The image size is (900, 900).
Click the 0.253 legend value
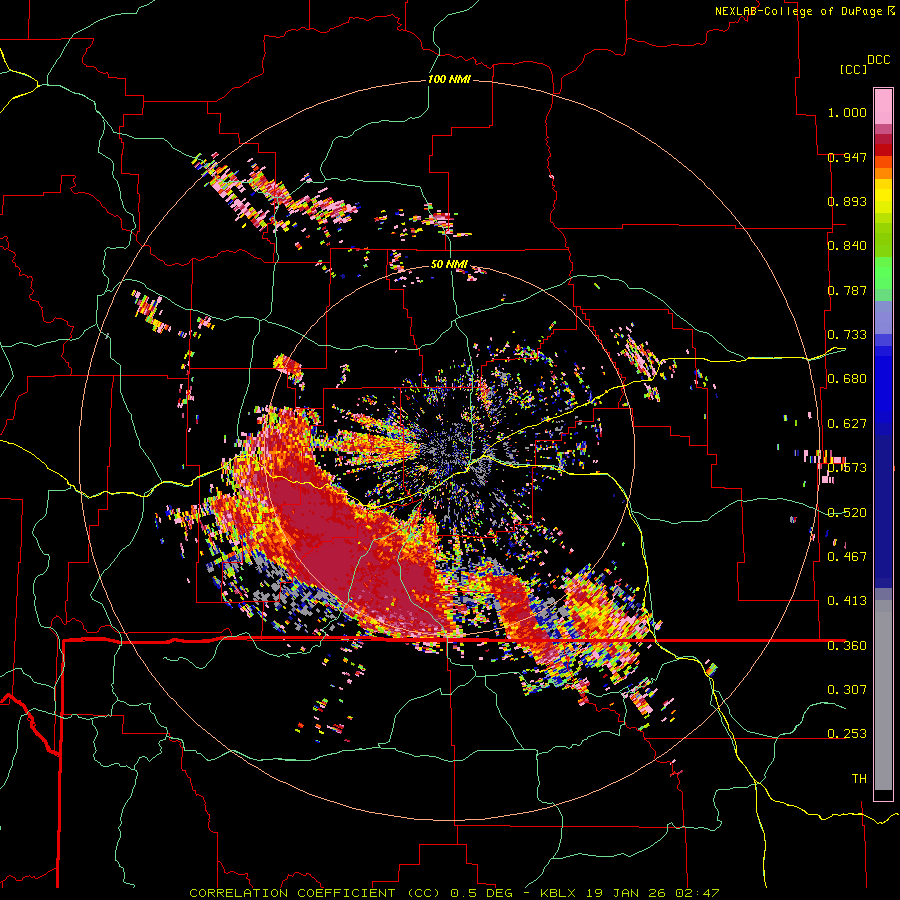pos(847,734)
